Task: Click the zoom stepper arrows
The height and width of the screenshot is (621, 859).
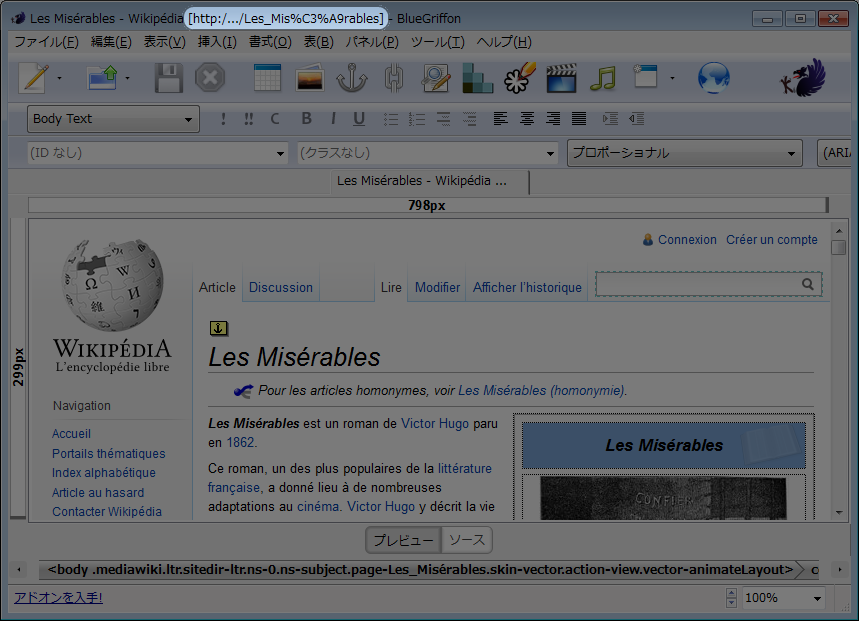Action: click(x=731, y=598)
